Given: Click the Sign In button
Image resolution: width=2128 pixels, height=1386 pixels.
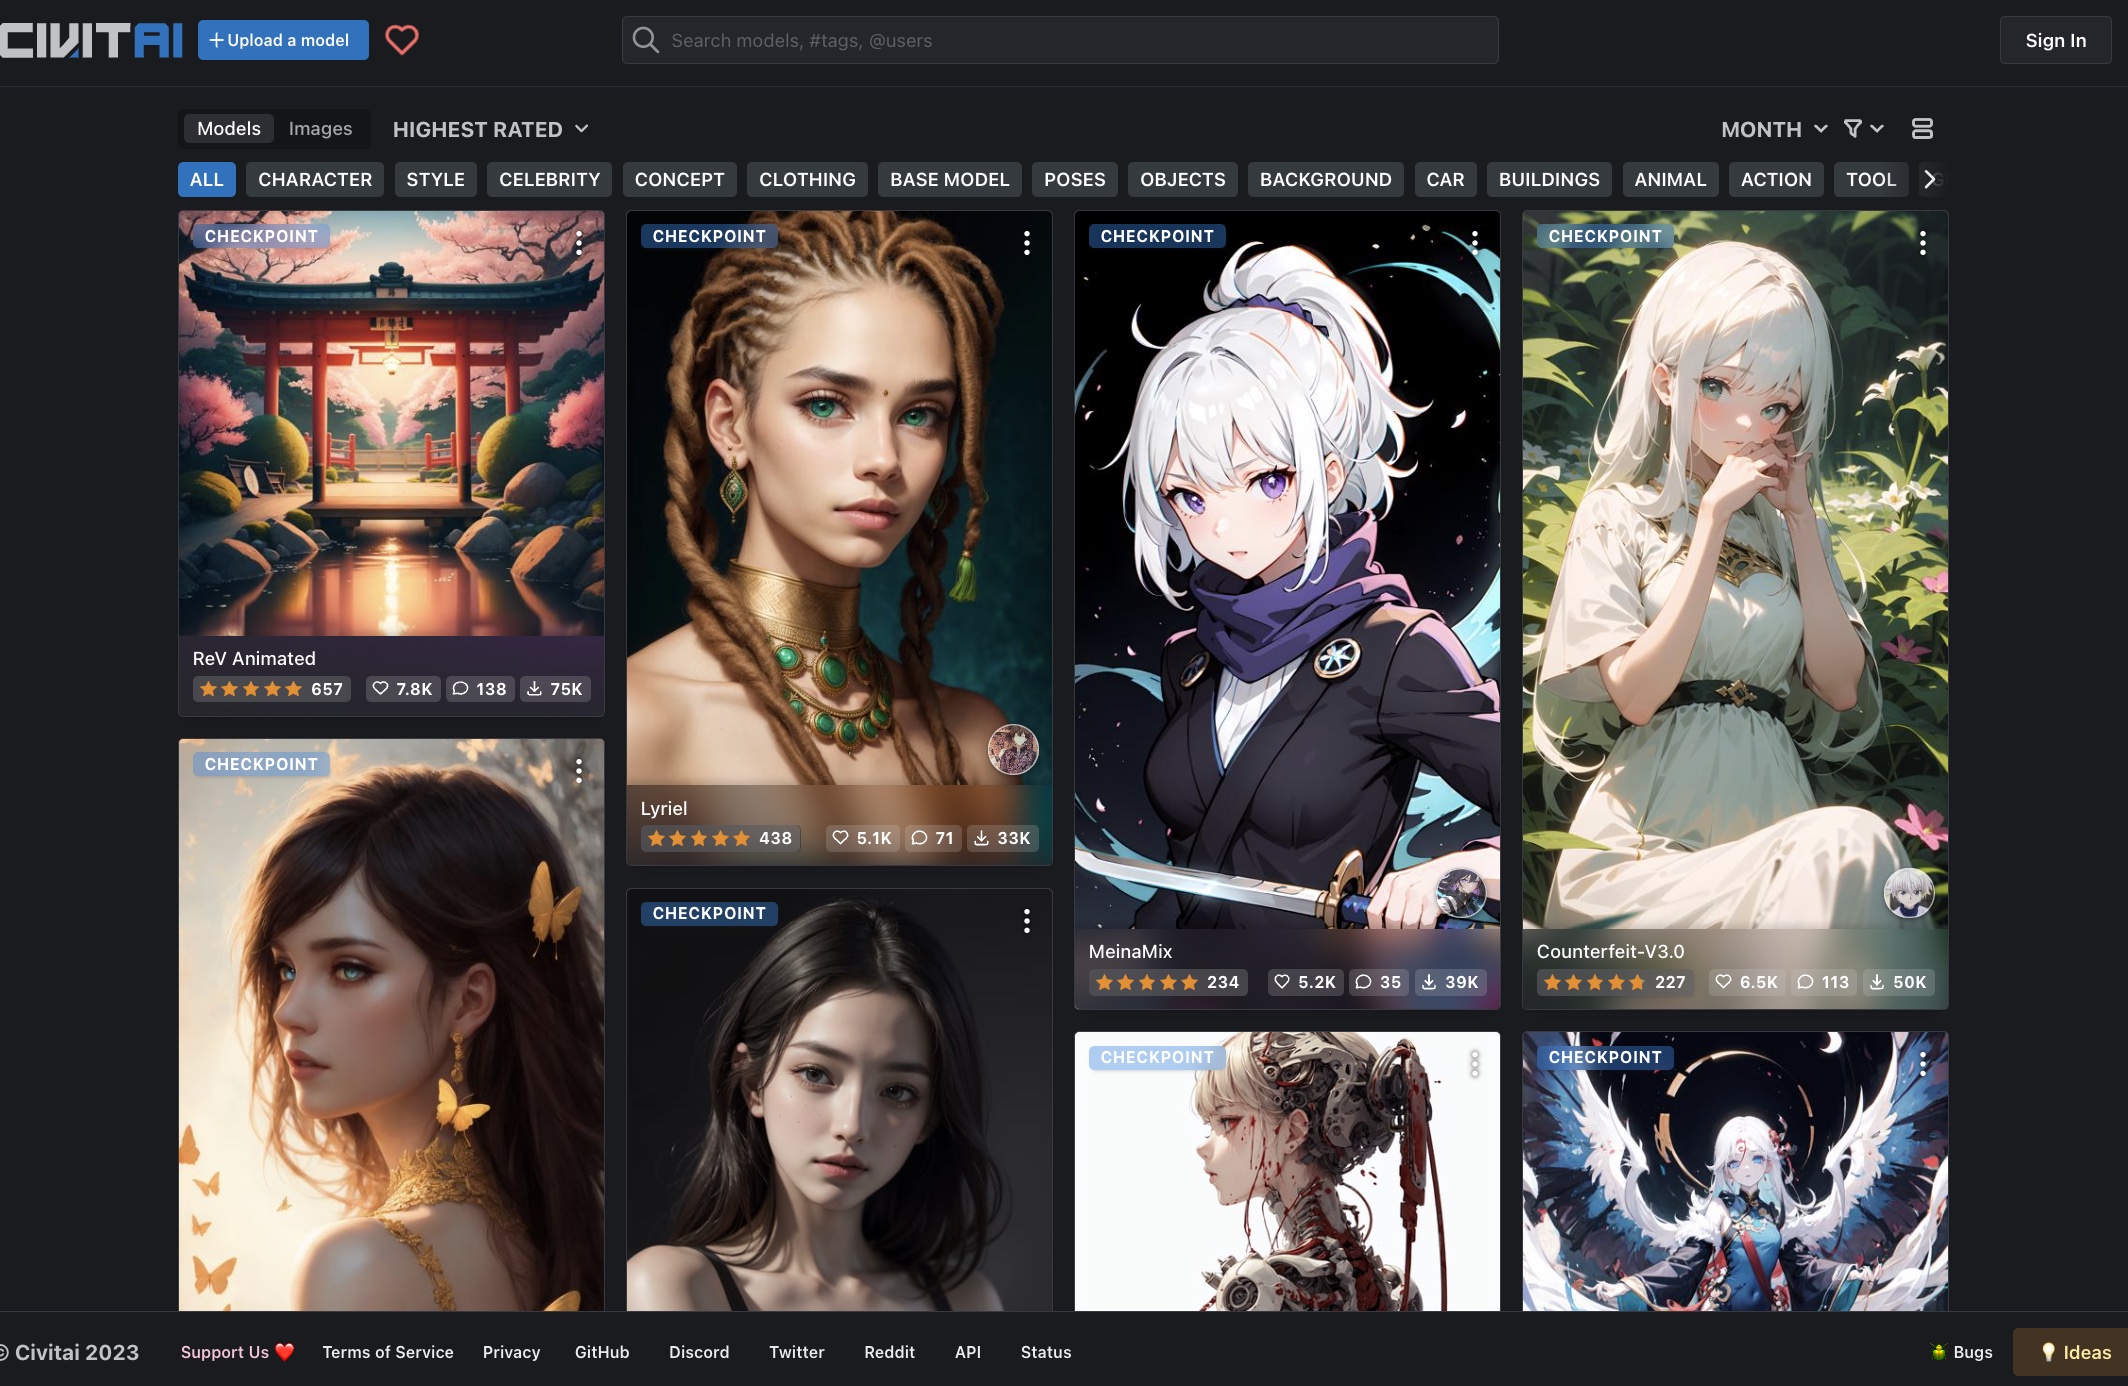Looking at the screenshot, I should click(2055, 40).
